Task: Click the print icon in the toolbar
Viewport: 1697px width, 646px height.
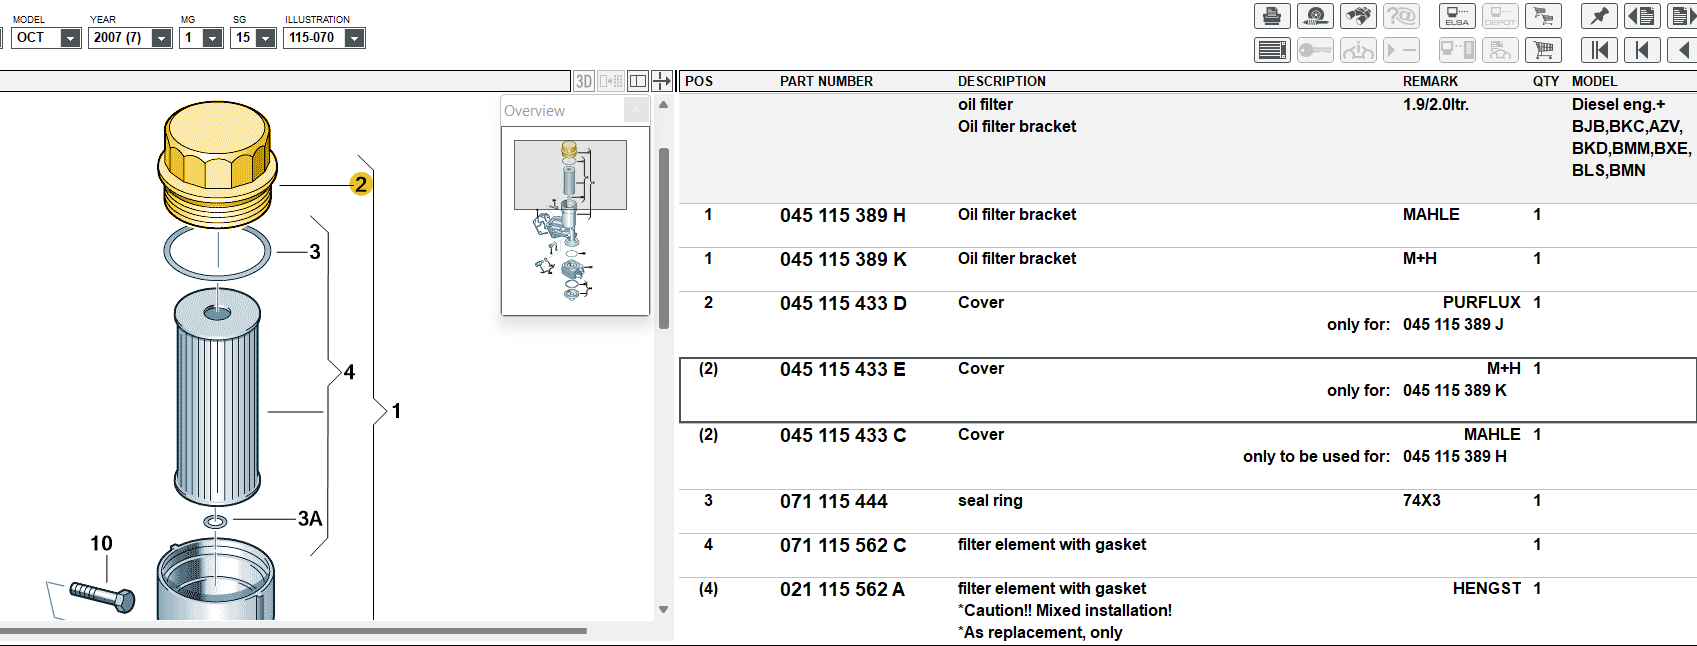Action: click(1271, 16)
